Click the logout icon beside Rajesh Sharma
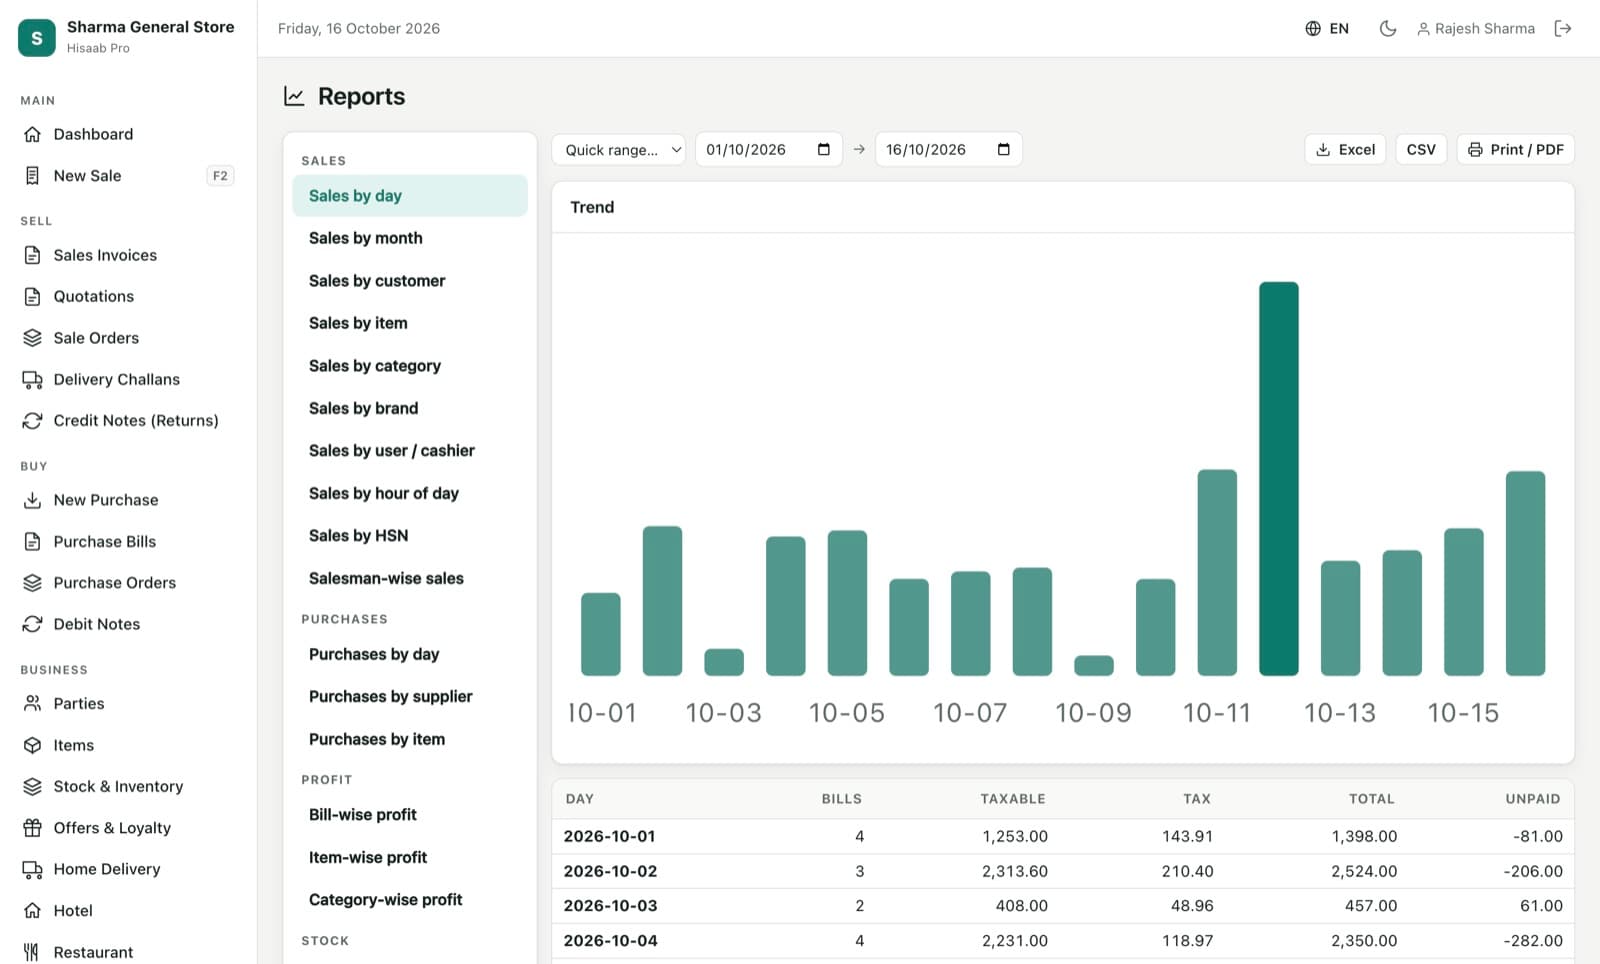 click(x=1563, y=28)
